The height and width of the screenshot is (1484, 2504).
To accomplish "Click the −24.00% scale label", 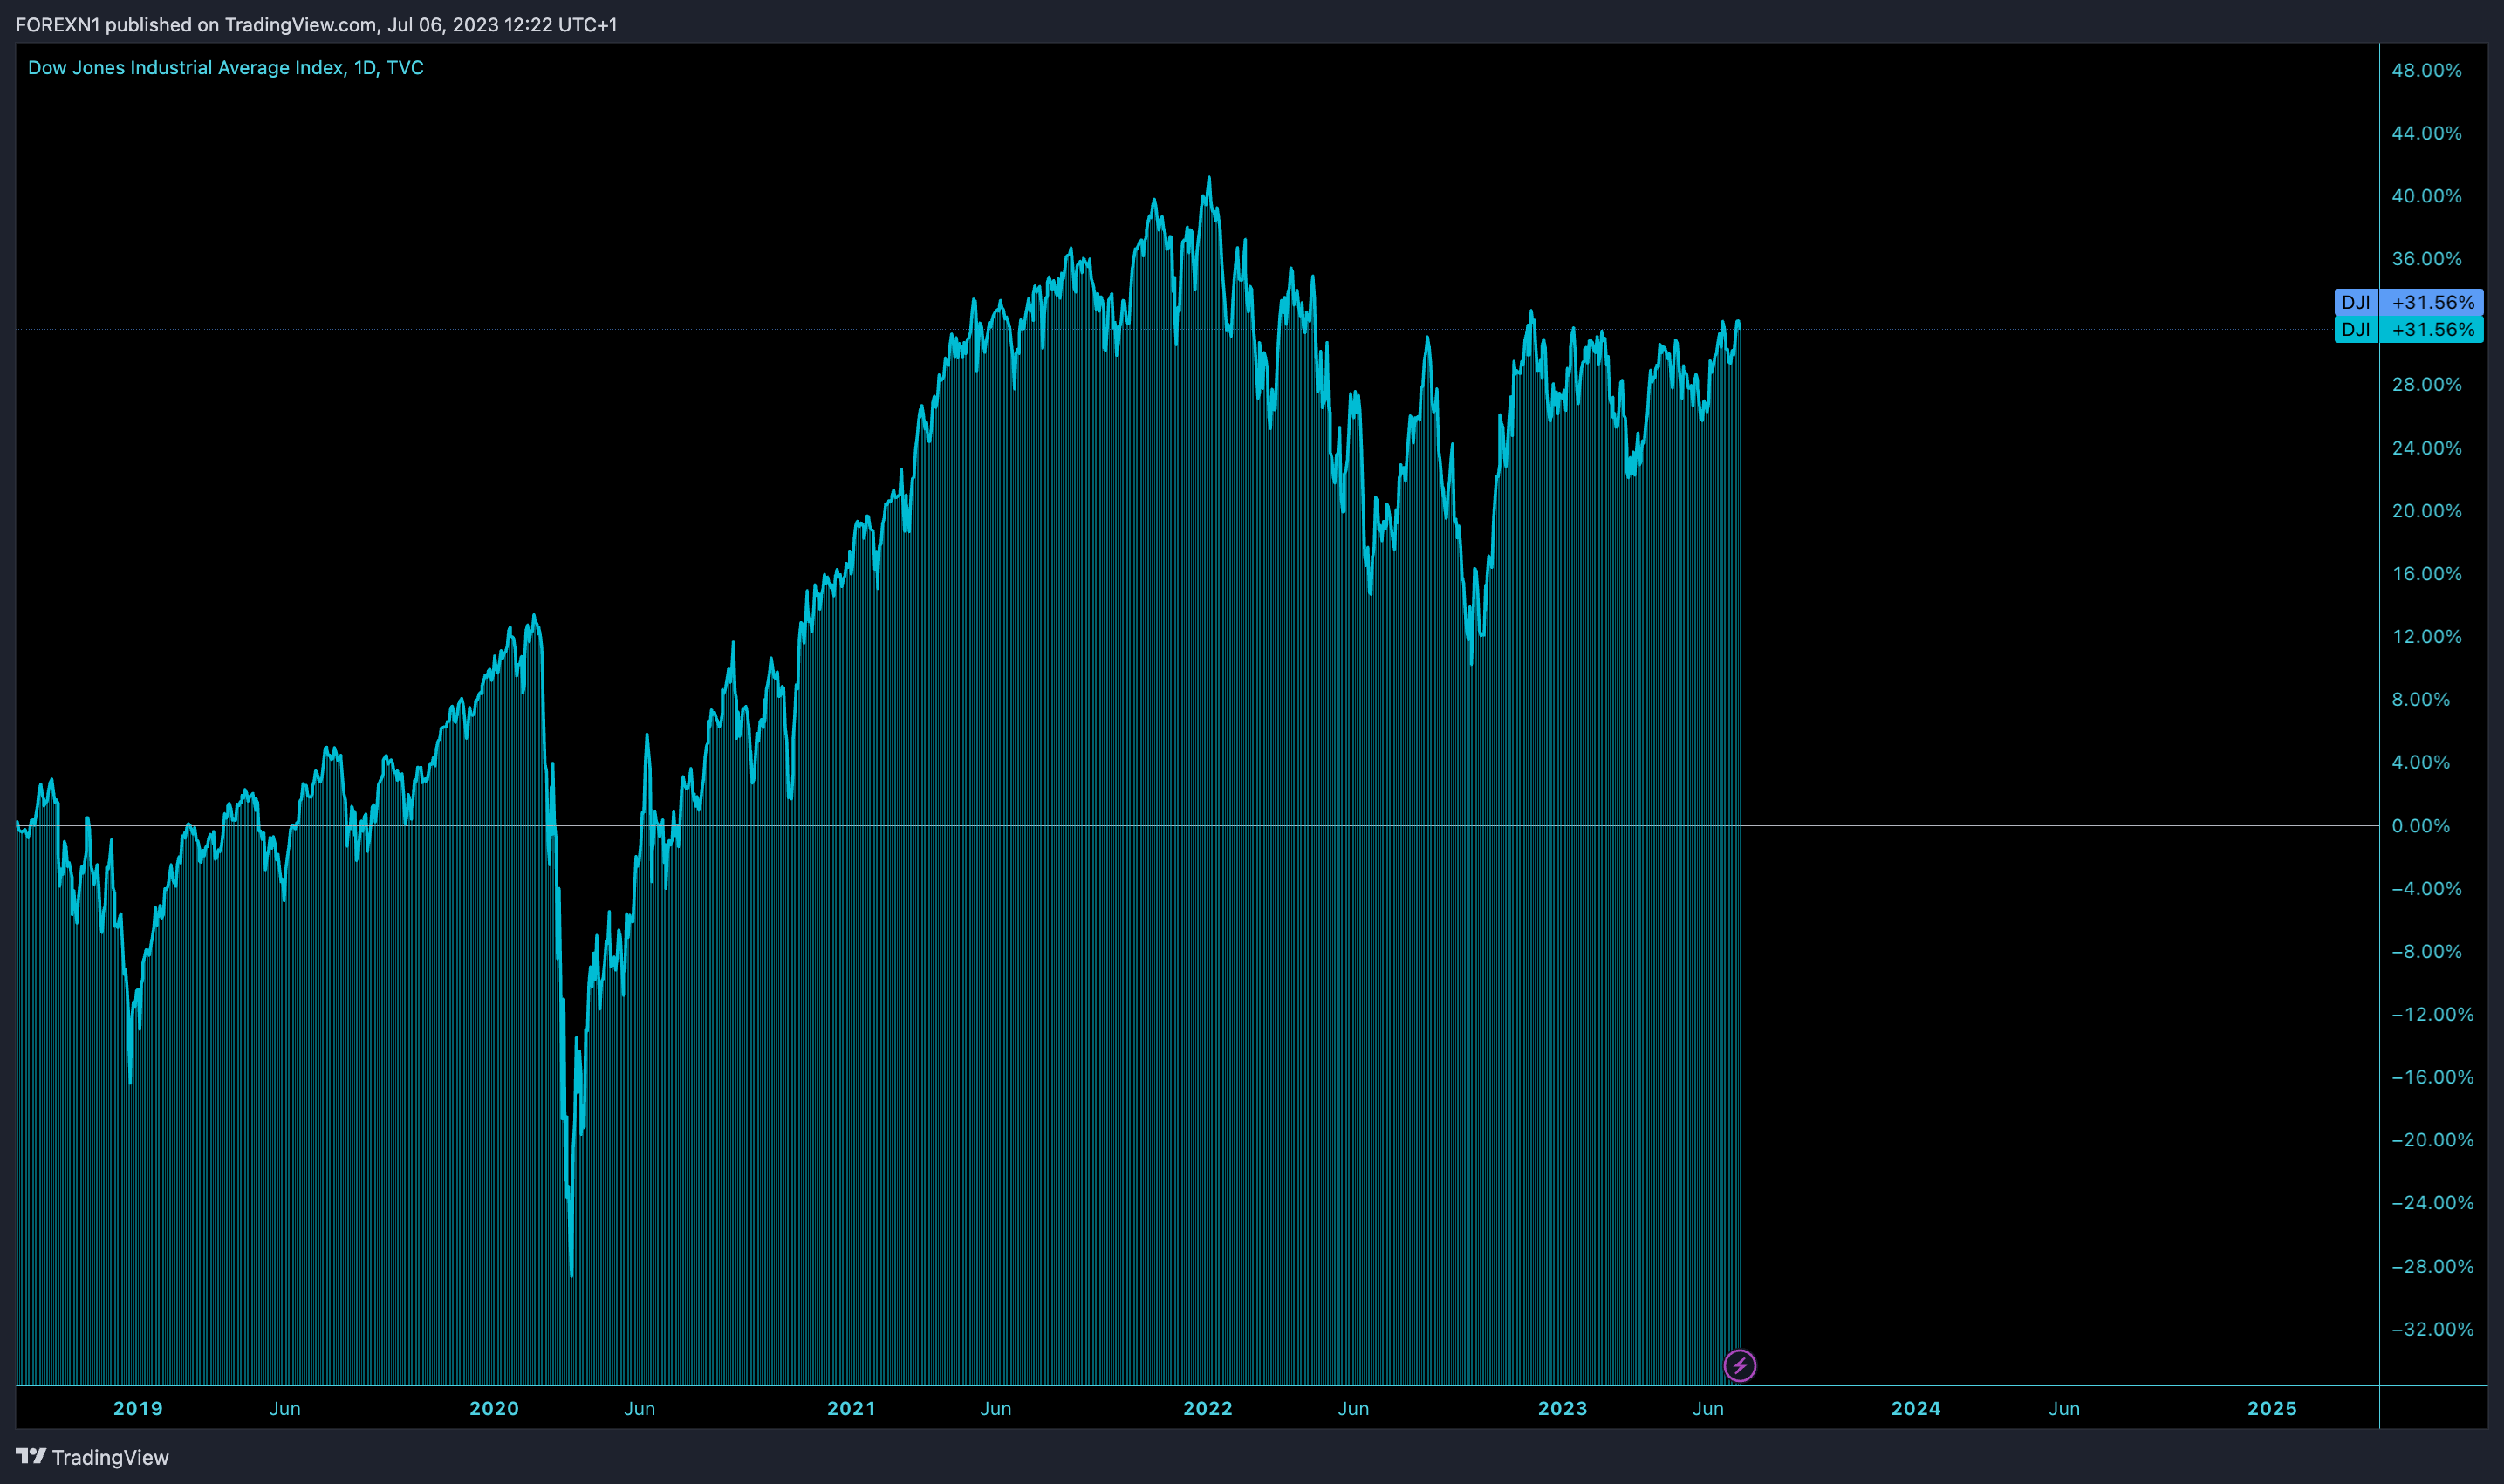I will point(2432,1203).
